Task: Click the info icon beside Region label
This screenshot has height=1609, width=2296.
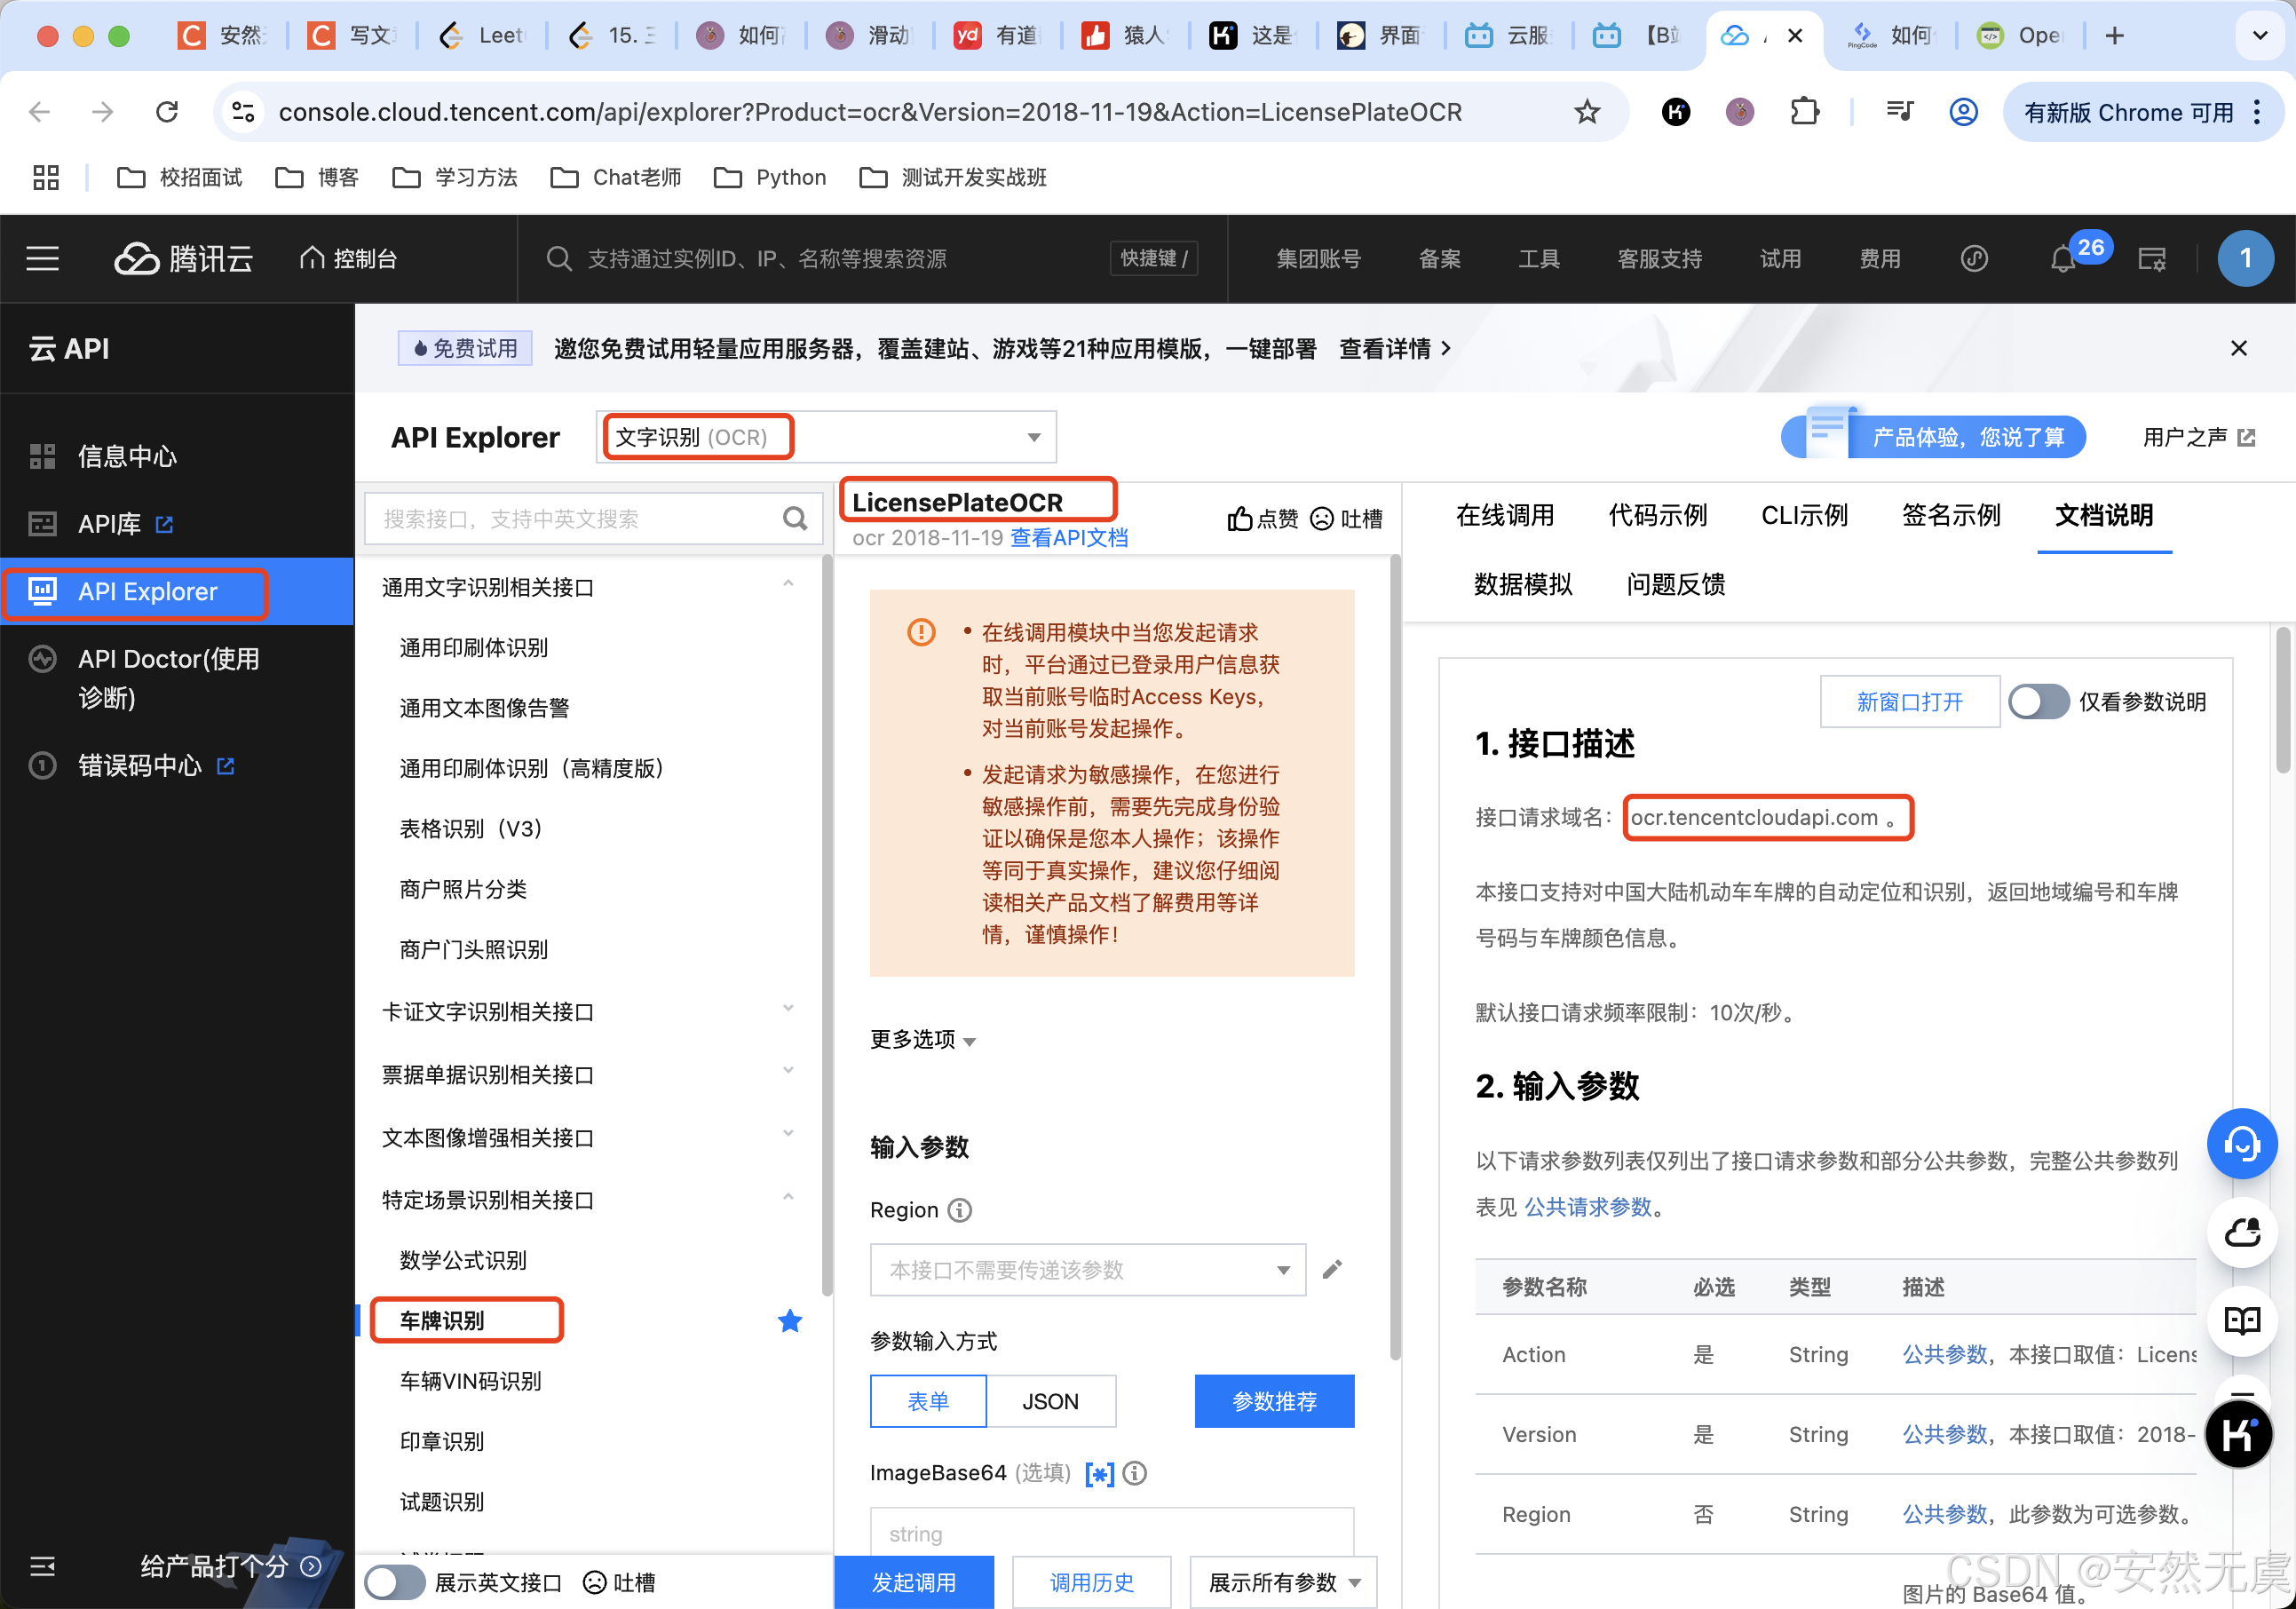Action: point(960,1210)
